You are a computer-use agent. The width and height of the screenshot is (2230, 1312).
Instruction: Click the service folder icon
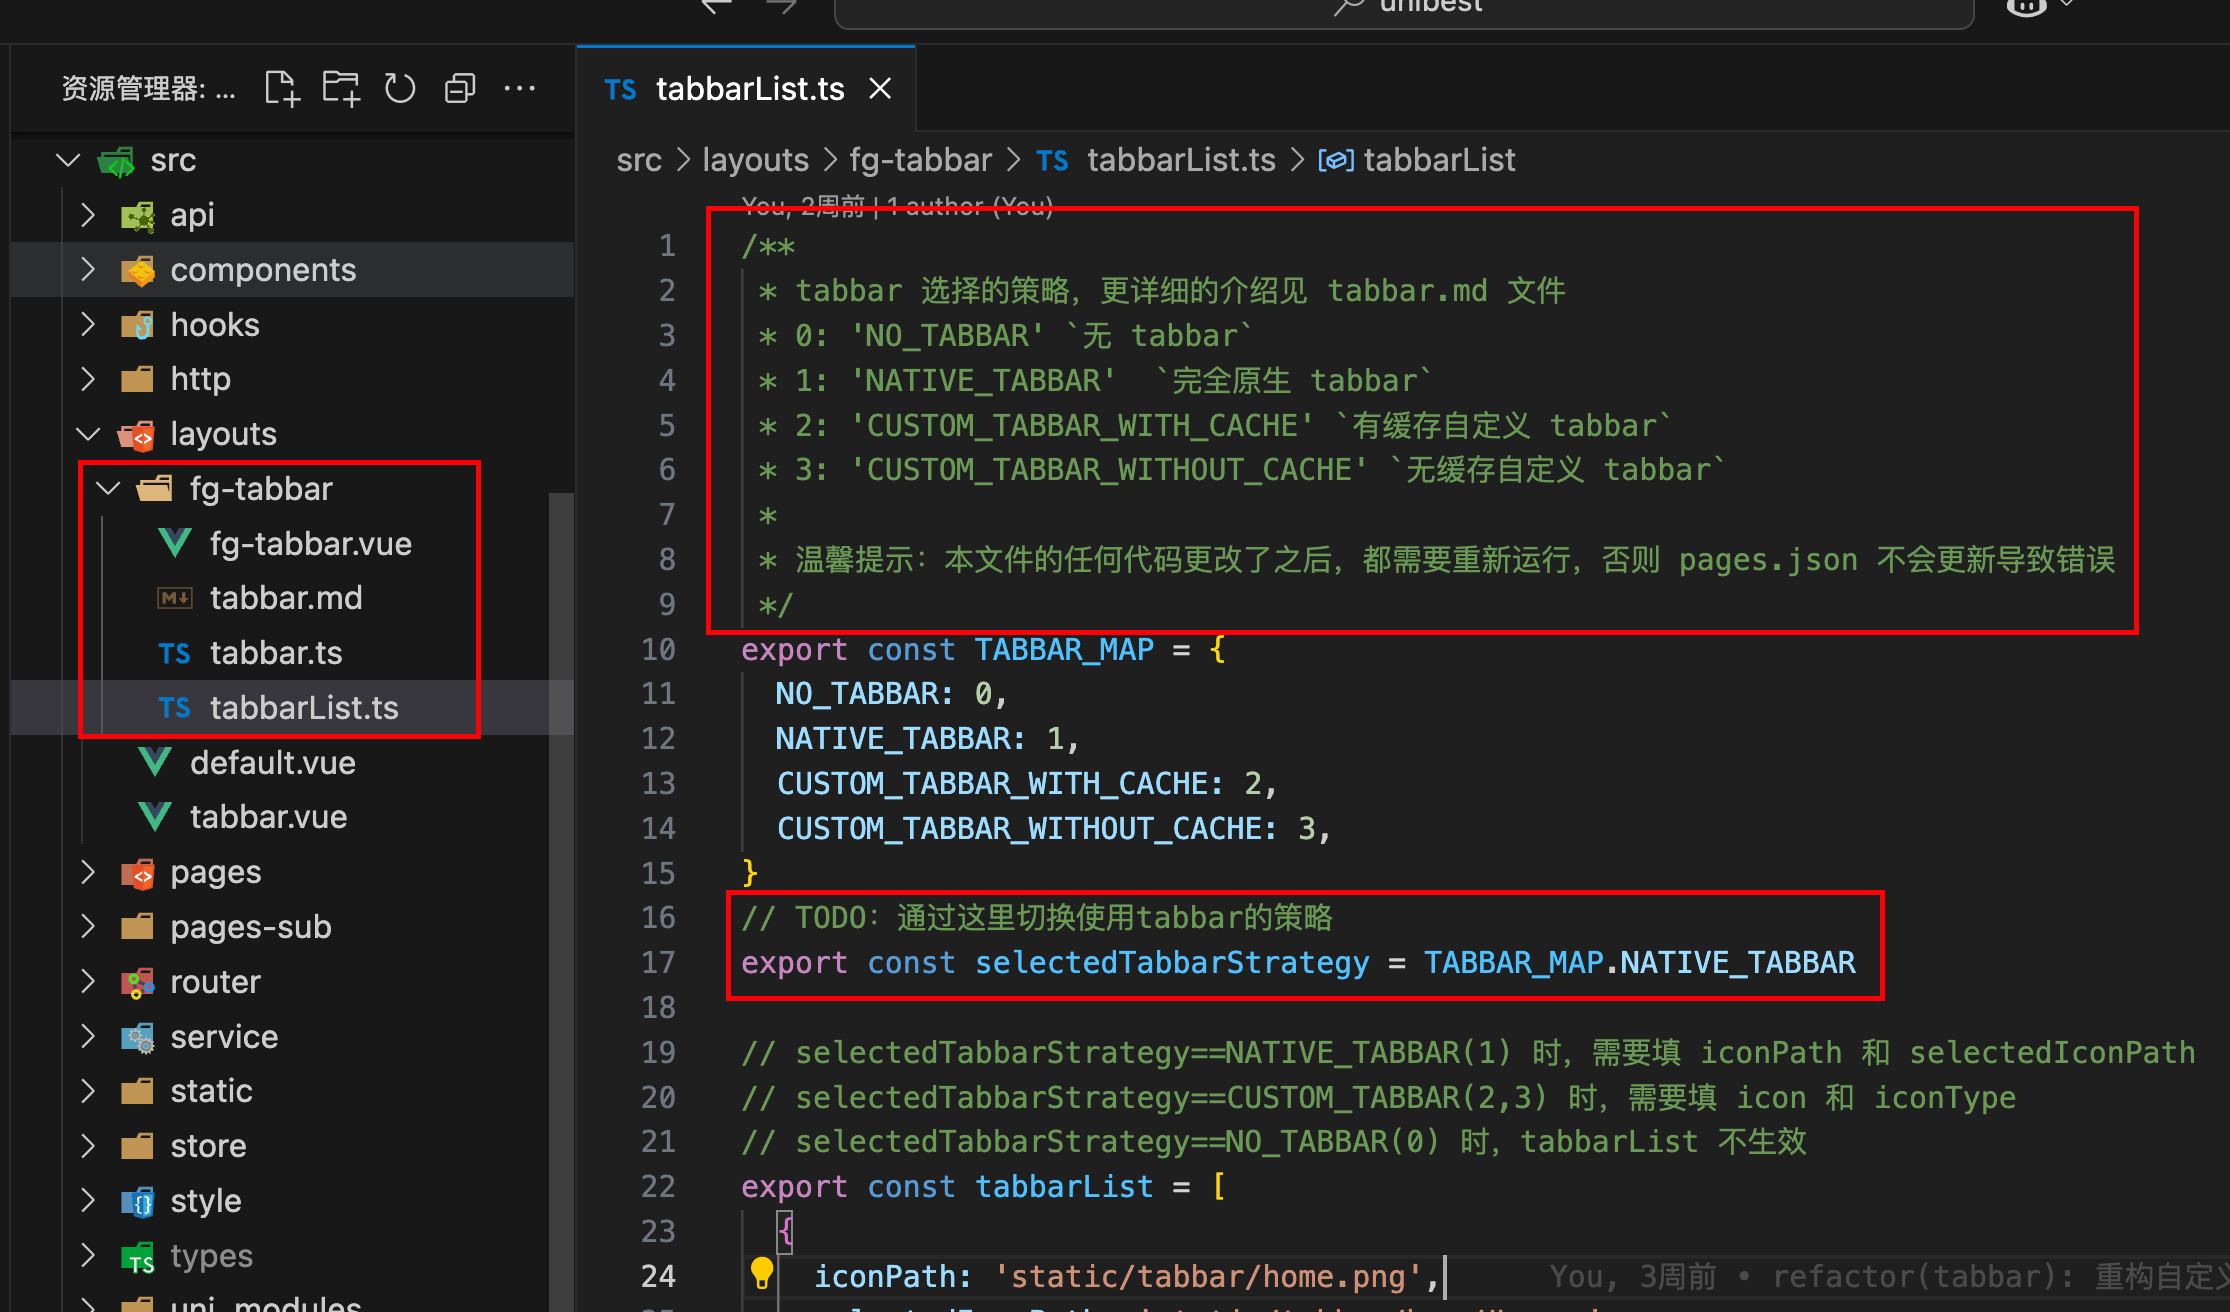pyautogui.click(x=137, y=1037)
